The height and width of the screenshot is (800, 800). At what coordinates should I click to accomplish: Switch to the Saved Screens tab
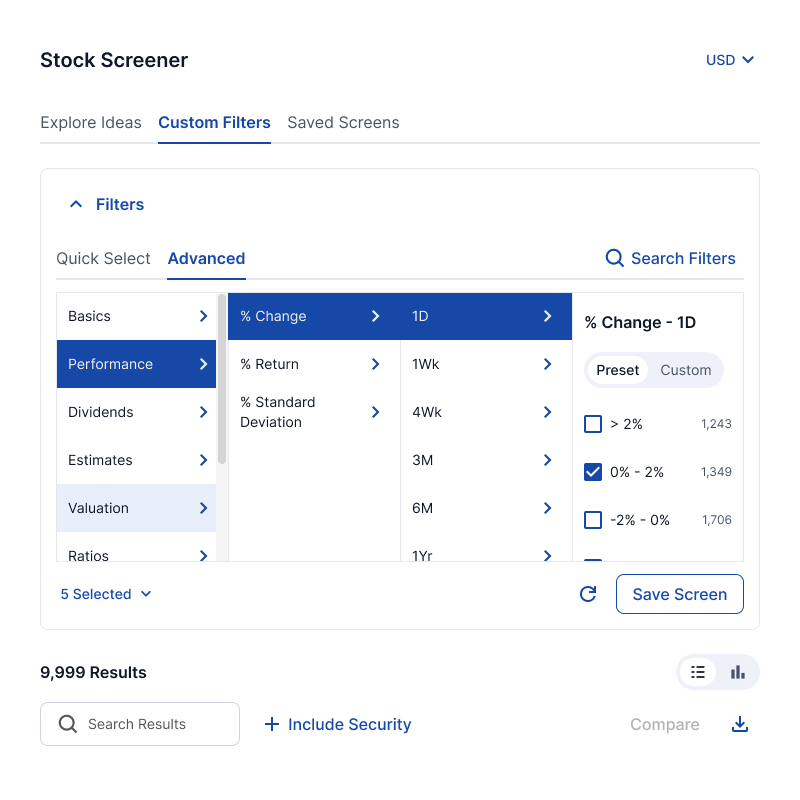343,123
